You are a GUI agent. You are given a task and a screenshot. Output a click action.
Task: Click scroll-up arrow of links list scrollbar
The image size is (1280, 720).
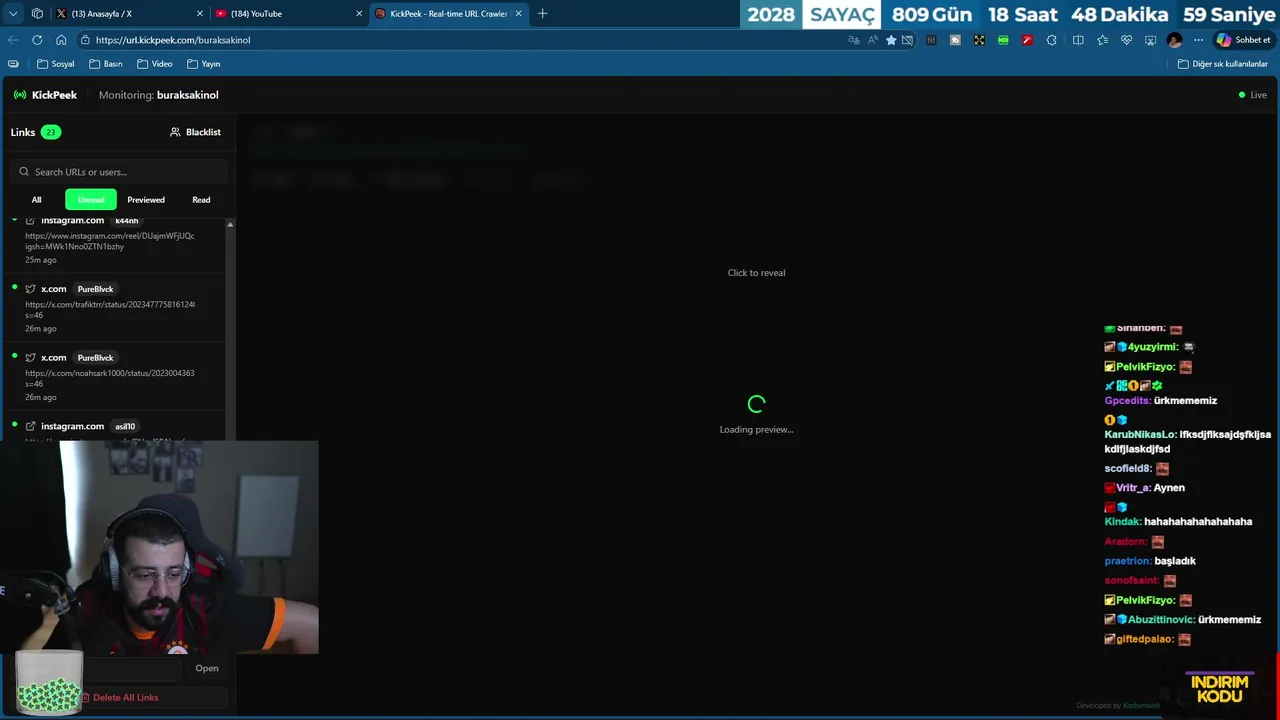click(230, 224)
